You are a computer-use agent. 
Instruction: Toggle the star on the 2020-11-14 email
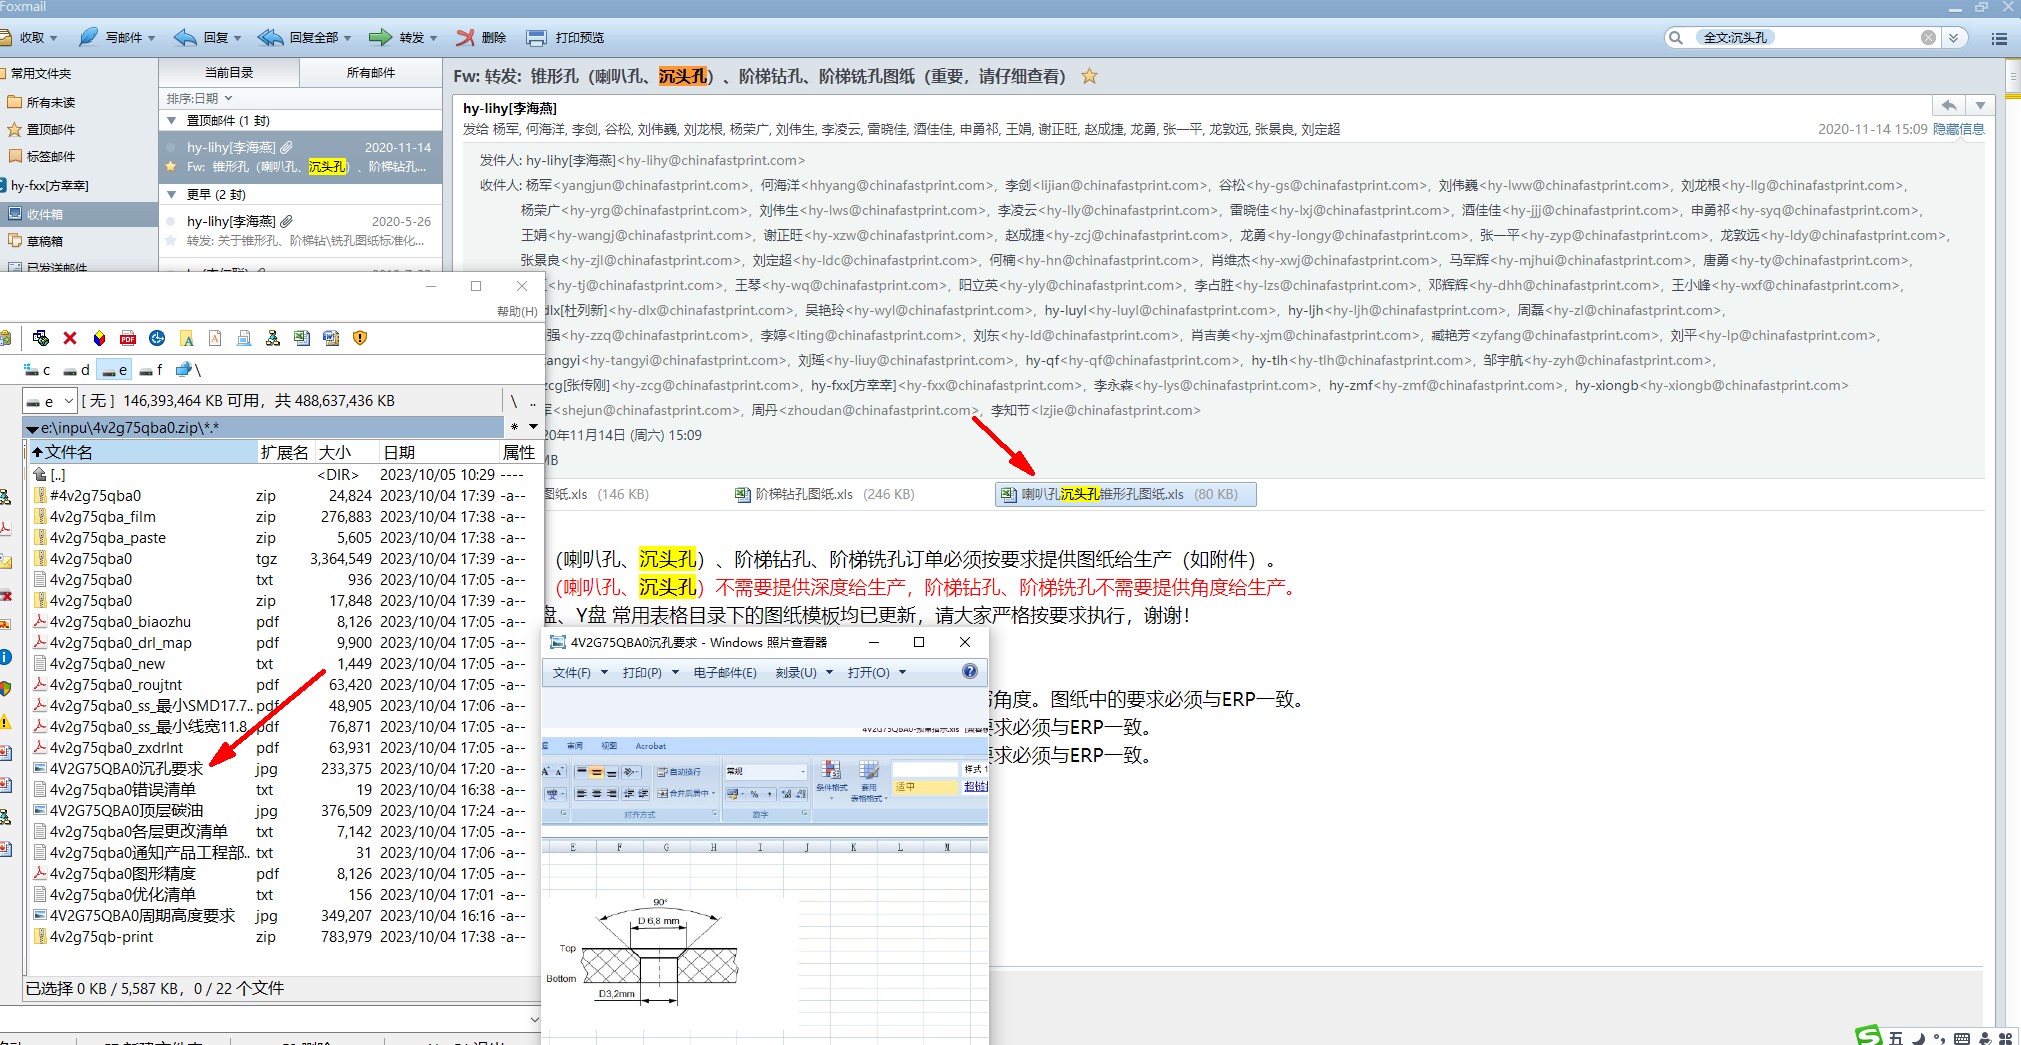coord(170,167)
